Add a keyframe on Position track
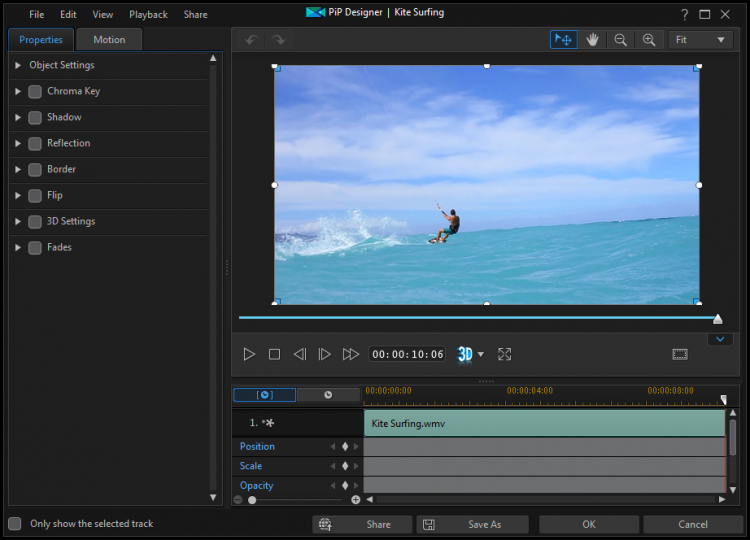The width and height of the screenshot is (750, 540). pos(345,447)
